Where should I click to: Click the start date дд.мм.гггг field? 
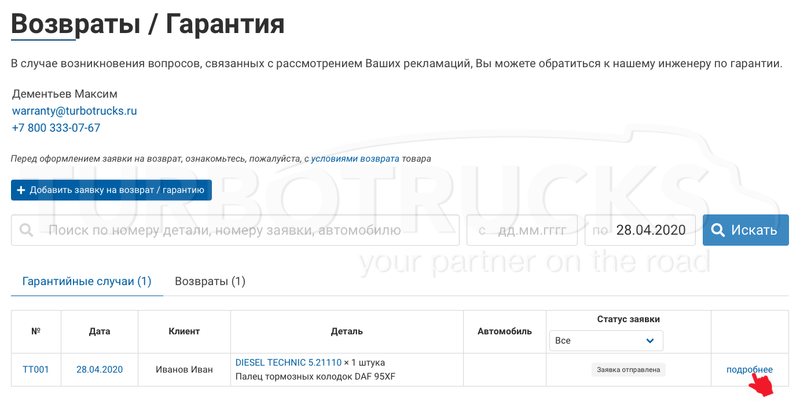(522, 230)
